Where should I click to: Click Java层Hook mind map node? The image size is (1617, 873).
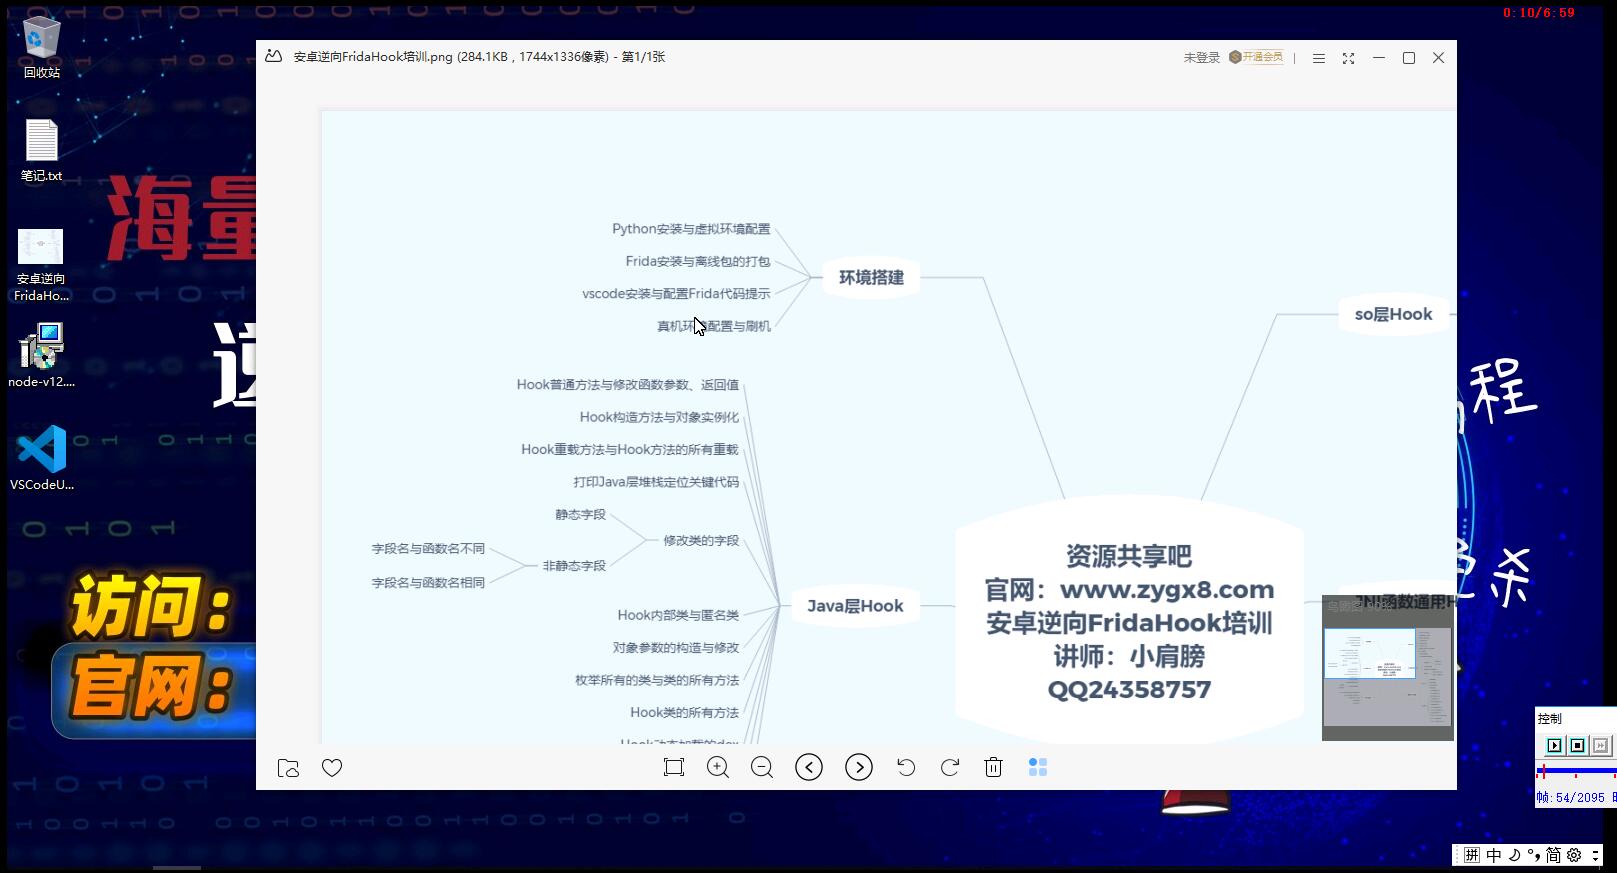coord(855,606)
